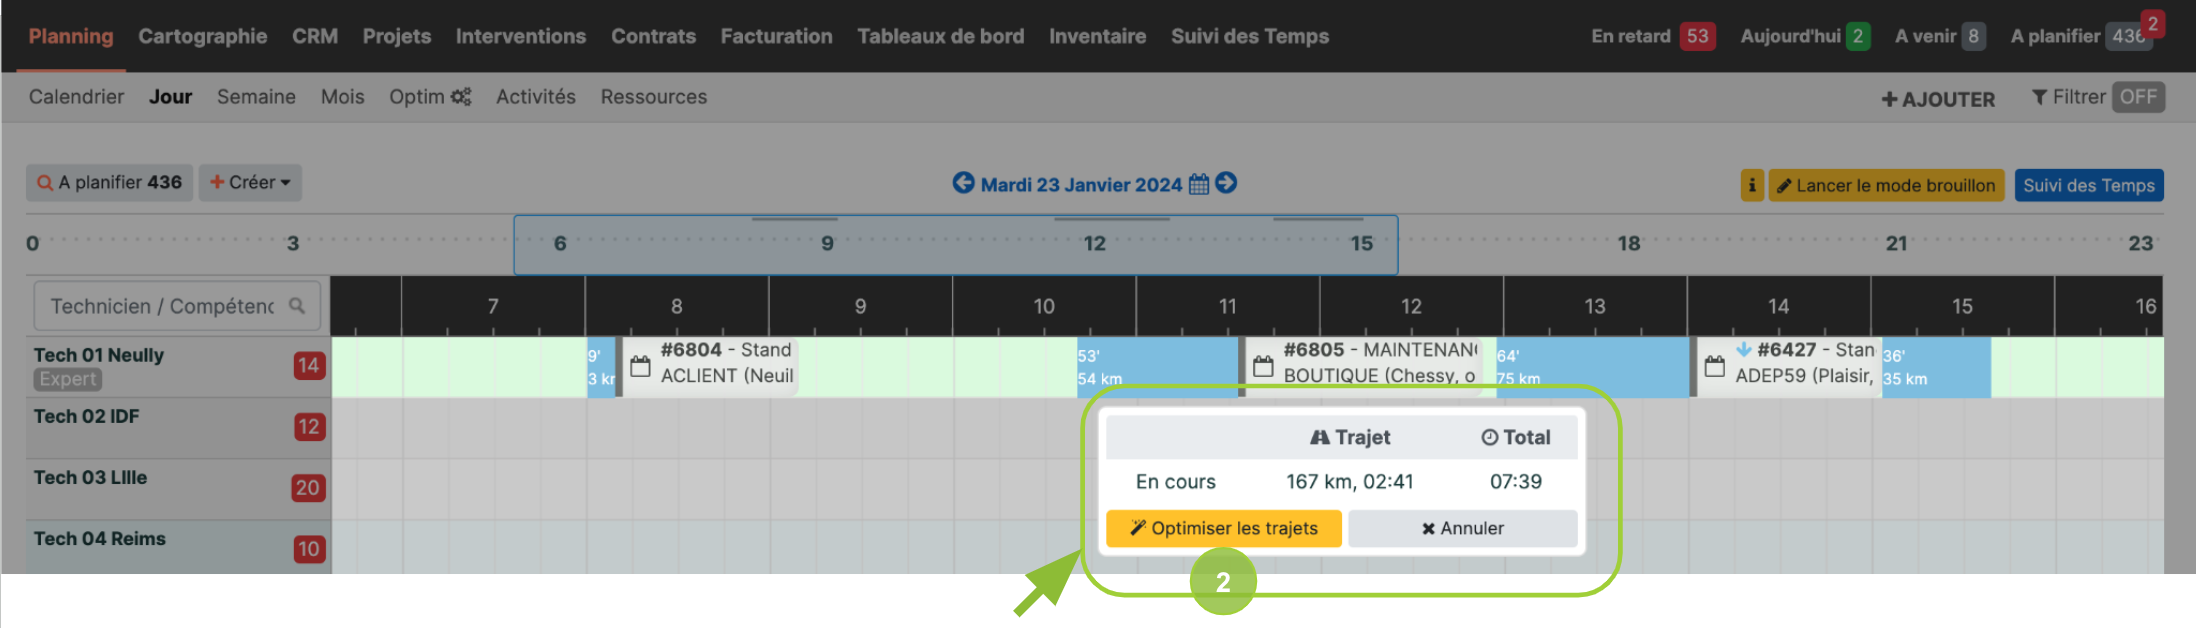This screenshot has height=628, width=2196.
Task: Click the search magnifier in Technicien field
Action: point(297,306)
